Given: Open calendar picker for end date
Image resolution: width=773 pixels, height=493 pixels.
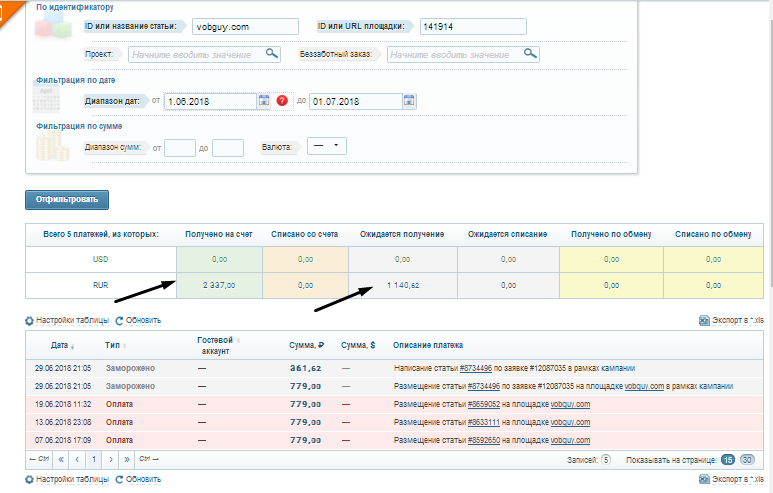Looking at the screenshot, I should [409, 101].
